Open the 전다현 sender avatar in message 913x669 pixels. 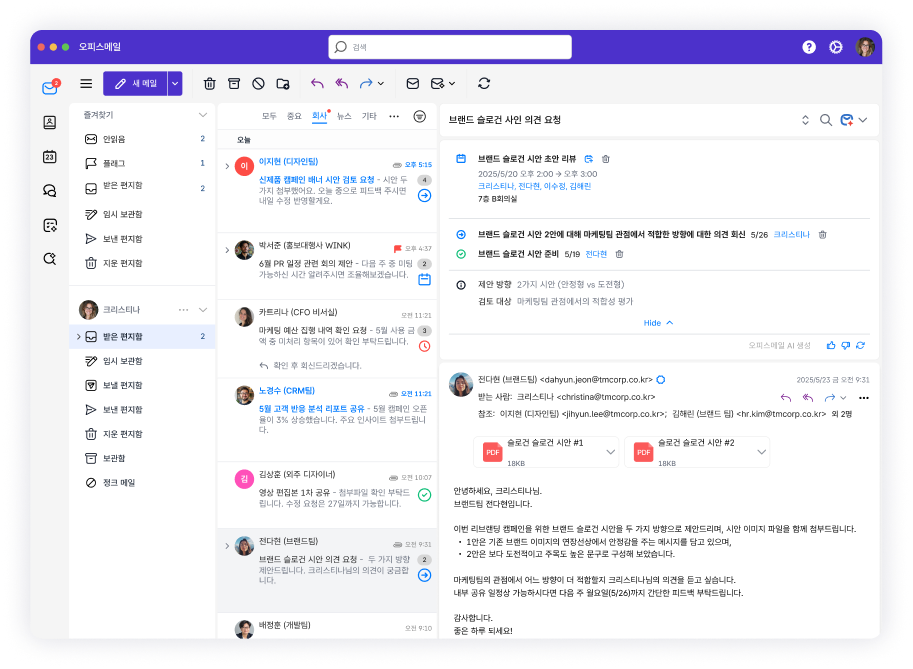[461, 385]
